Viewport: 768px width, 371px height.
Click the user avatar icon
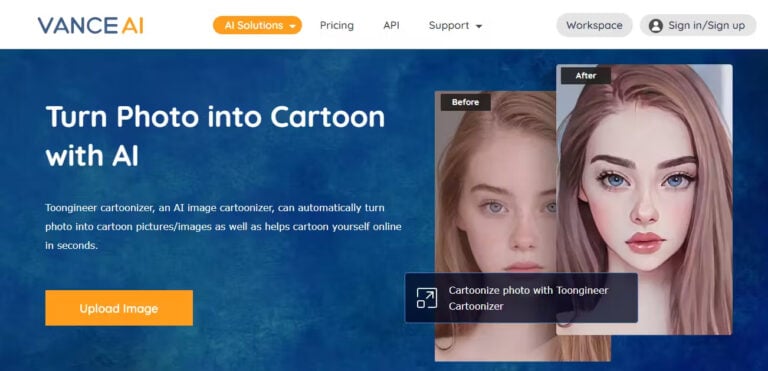coord(655,26)
